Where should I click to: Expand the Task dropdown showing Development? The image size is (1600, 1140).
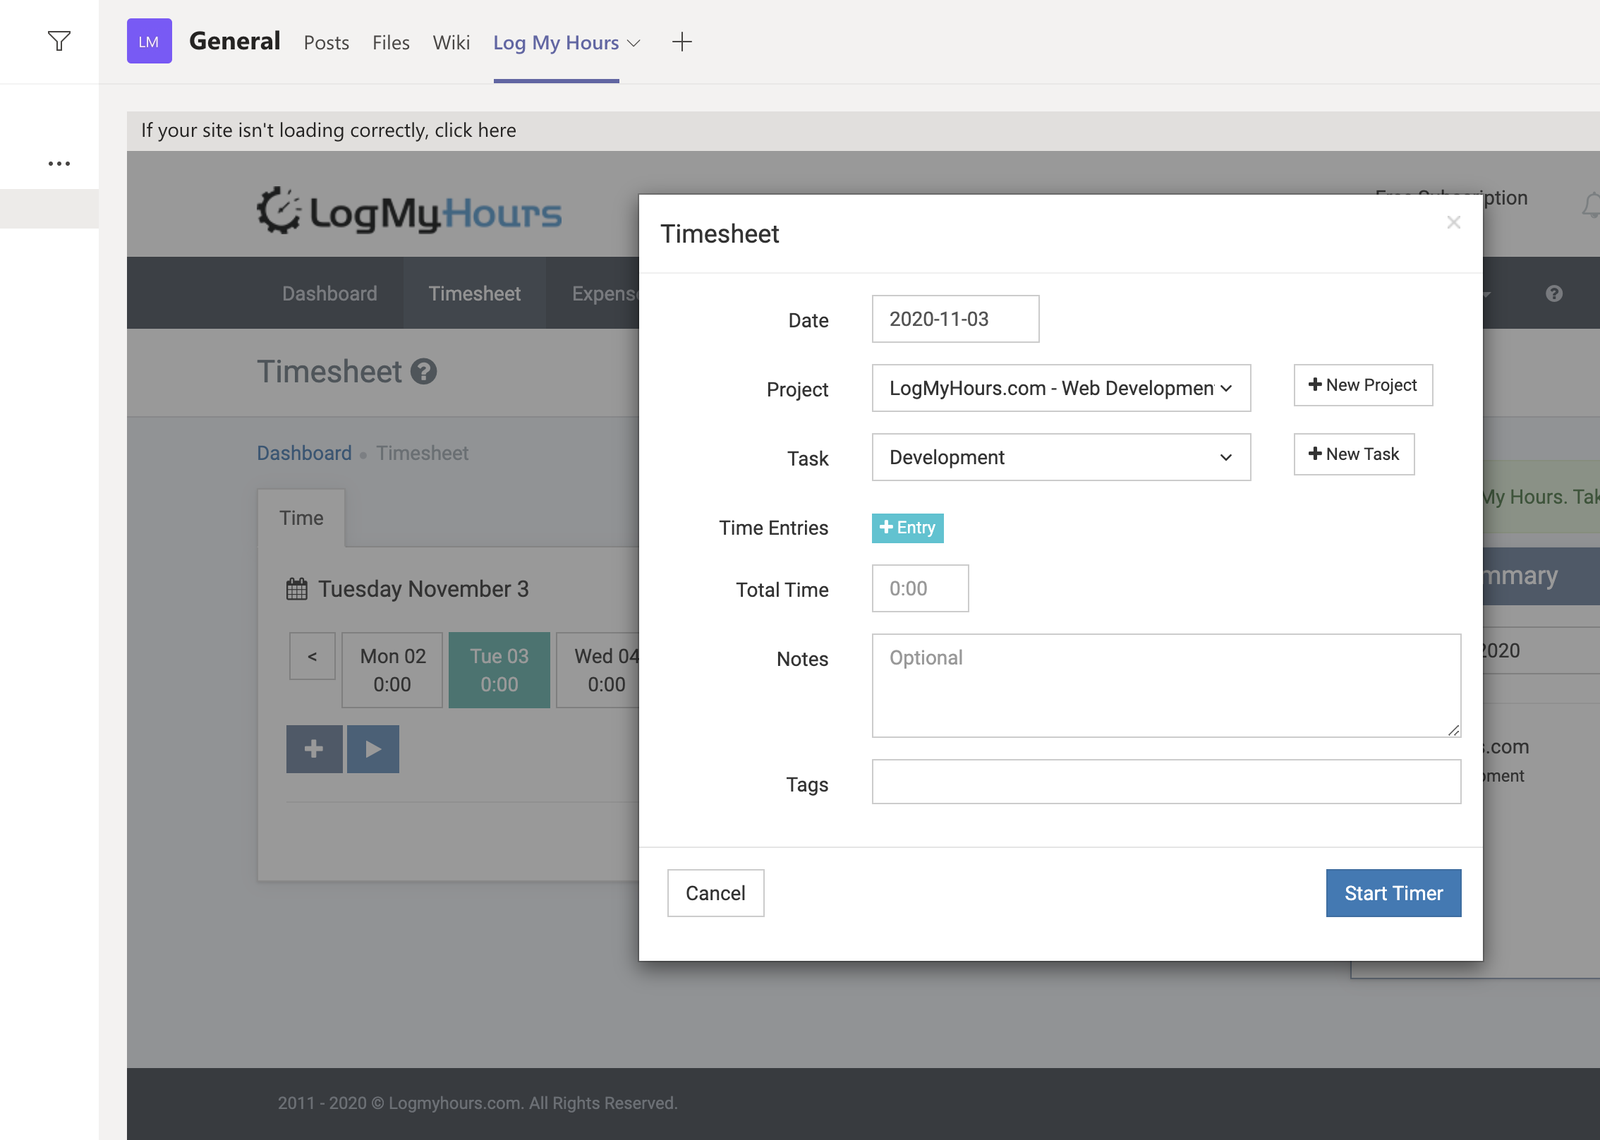[x=1060, y=457]
